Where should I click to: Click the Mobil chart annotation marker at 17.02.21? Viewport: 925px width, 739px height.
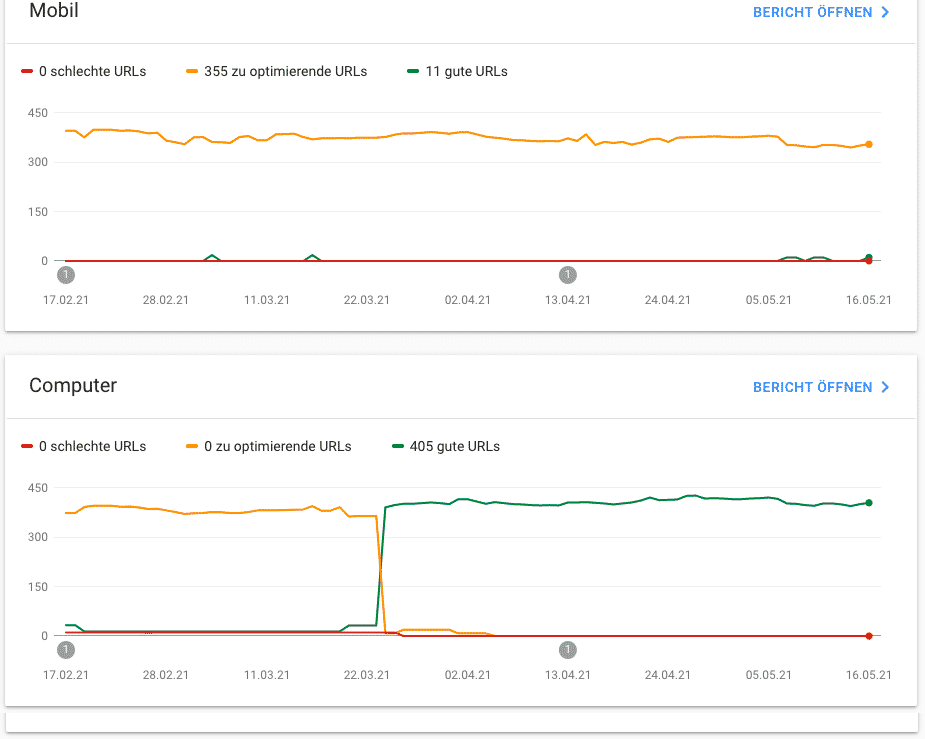tap(66, 275)
